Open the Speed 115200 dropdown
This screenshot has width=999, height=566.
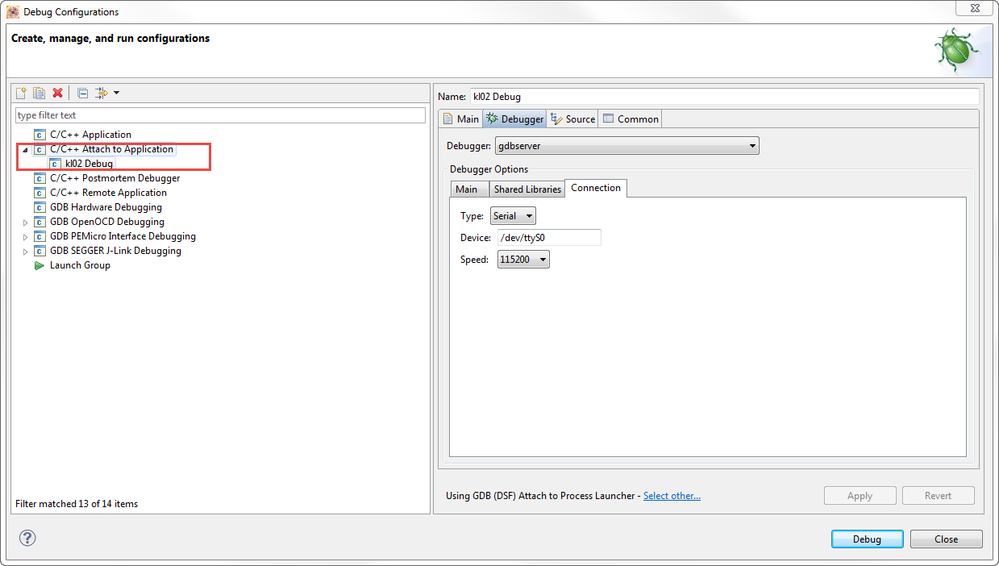523,259
